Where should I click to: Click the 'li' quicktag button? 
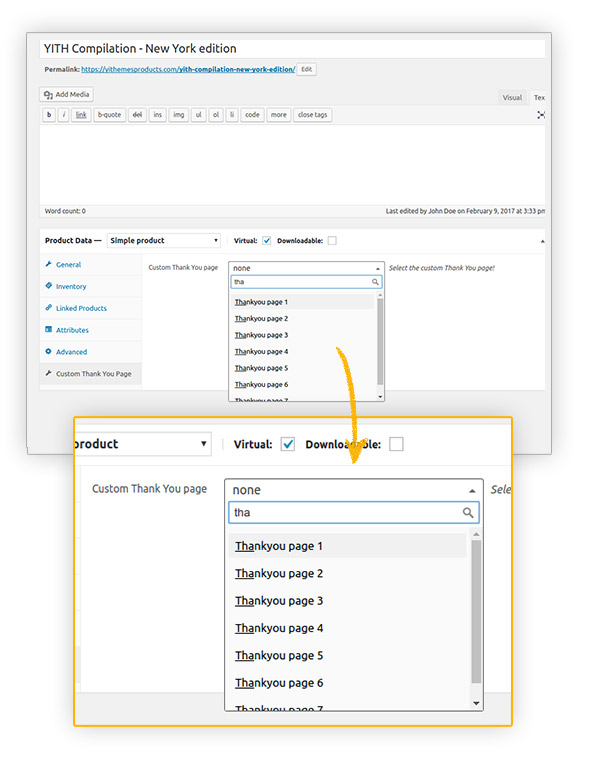pos(232,115)
